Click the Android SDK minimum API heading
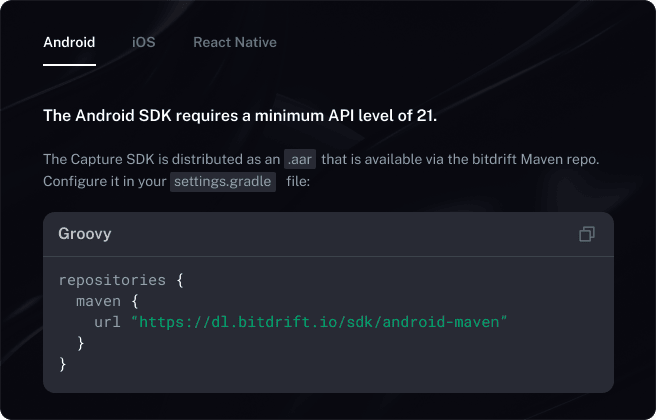 (240, 116)
